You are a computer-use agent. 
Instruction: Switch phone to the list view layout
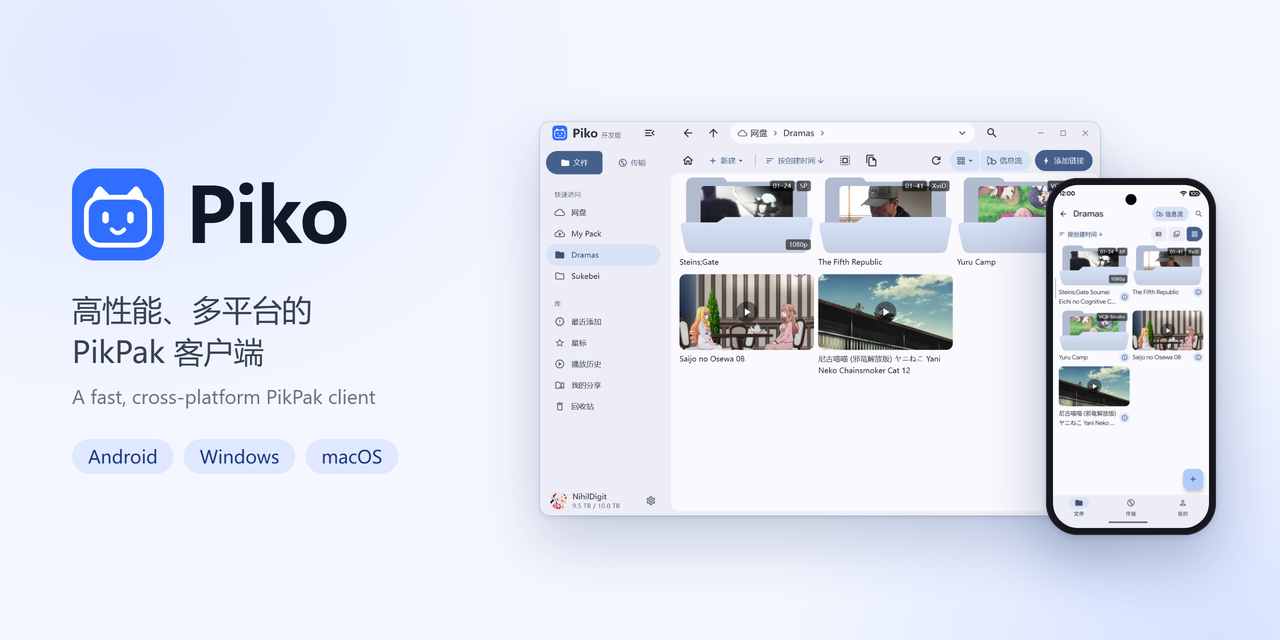coord(1159,234)
